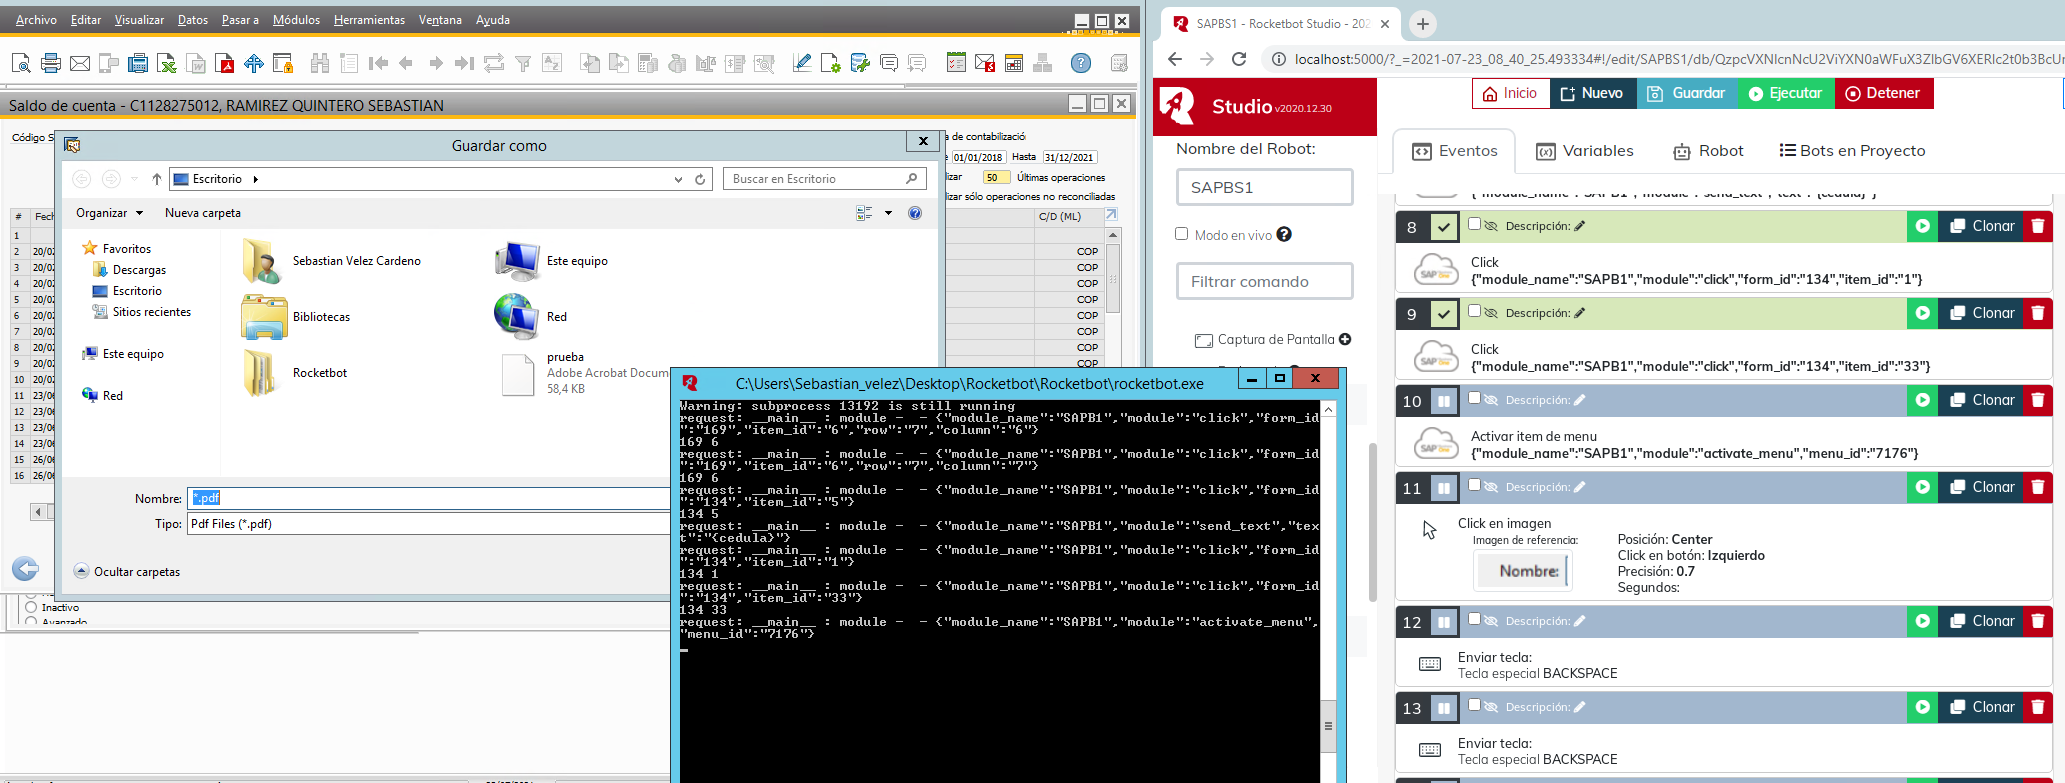Click the email envelope icon in SAP toolbar
Image resolution: width=2065 pixels, height=783 pixels.
coord(80,64)
